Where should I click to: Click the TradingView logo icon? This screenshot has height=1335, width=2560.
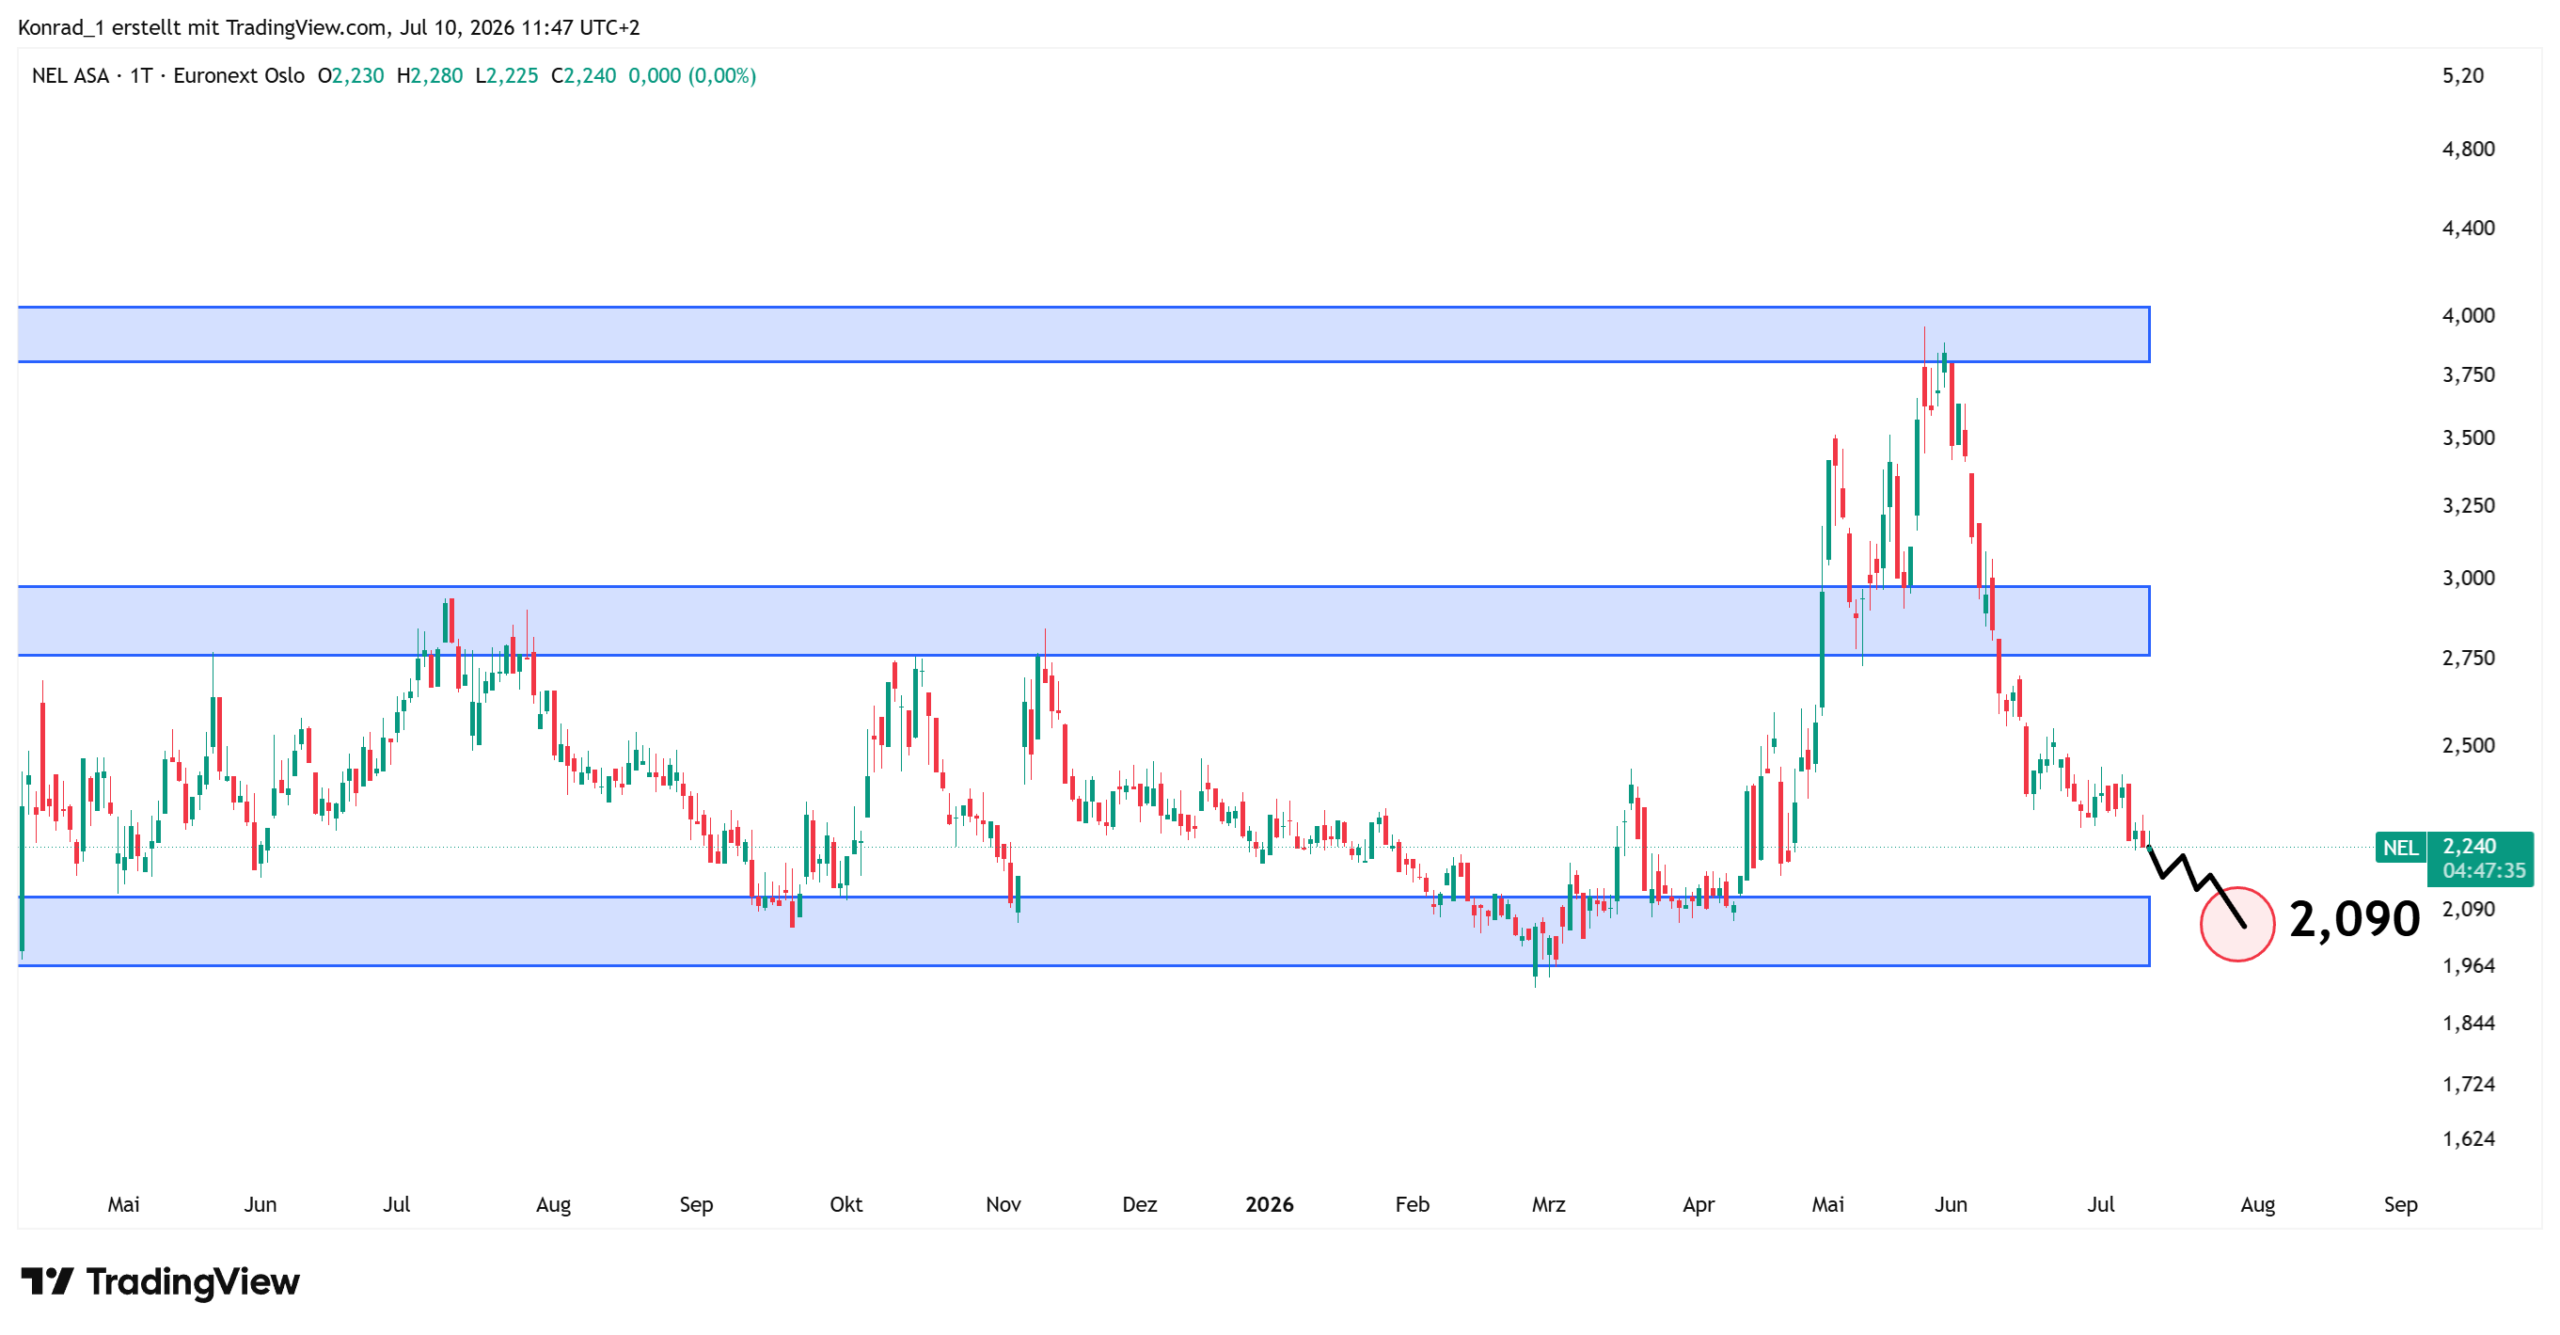click(46, 1280)
